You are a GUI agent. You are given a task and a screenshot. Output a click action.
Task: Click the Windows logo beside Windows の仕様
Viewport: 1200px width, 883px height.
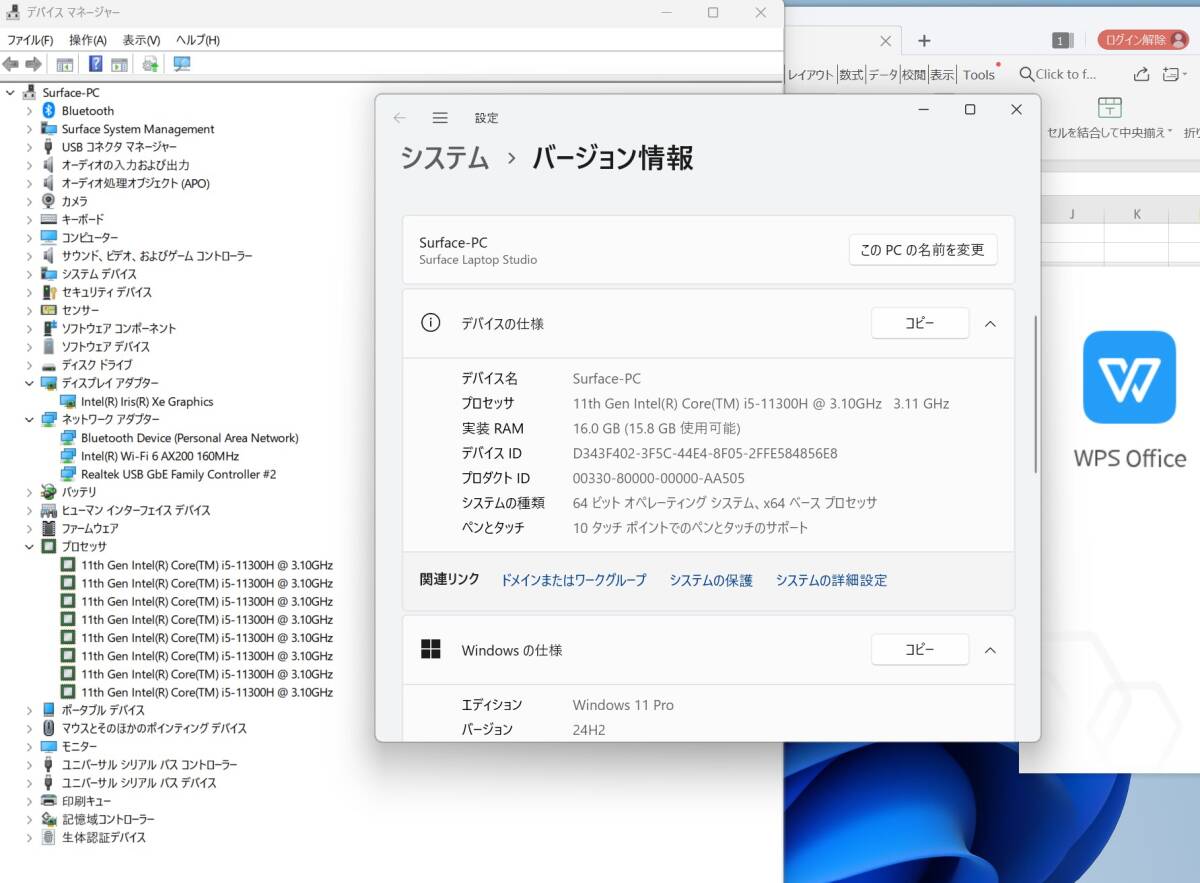coord(431,650)
